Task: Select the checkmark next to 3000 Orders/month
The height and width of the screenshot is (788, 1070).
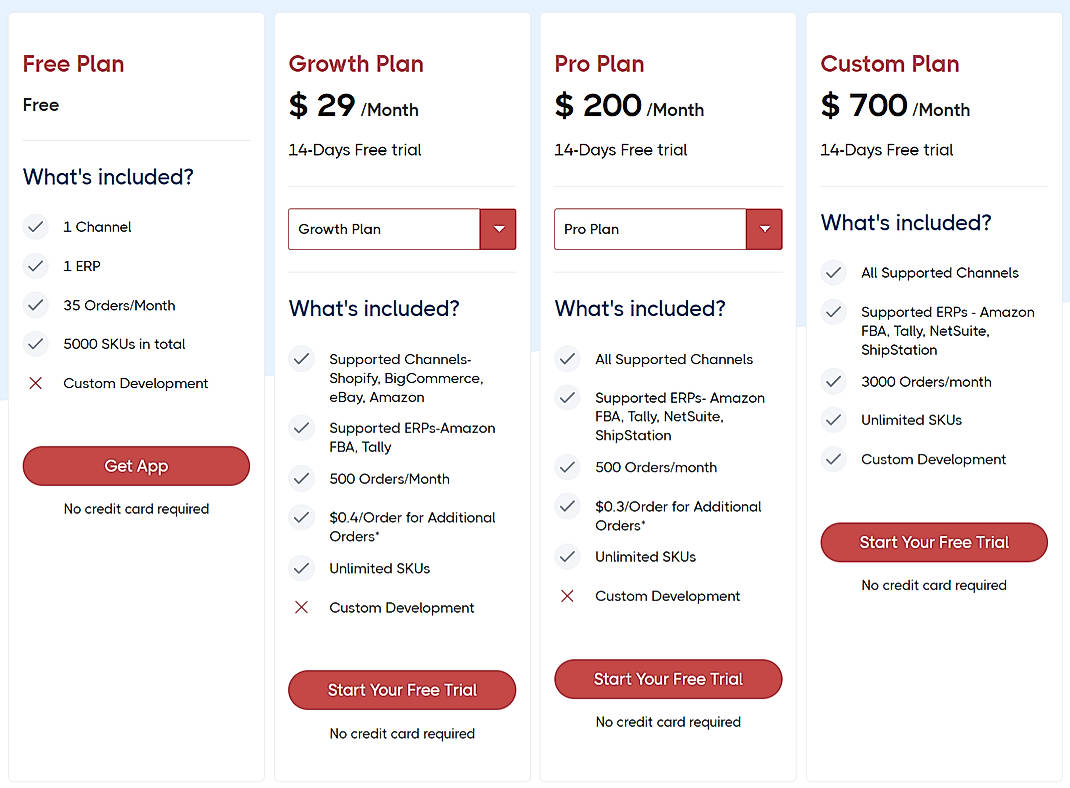Action: click(x=833, y=382)
